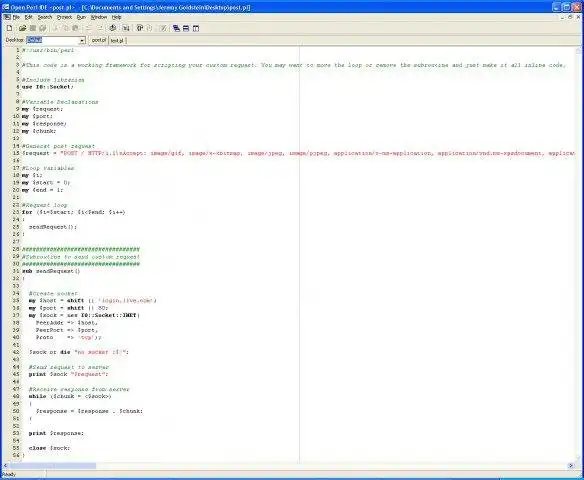This screenshot has height=480, width=584.
Task: Click the horizontal scrollbar thumb
Action: click(x=53, y=466)
